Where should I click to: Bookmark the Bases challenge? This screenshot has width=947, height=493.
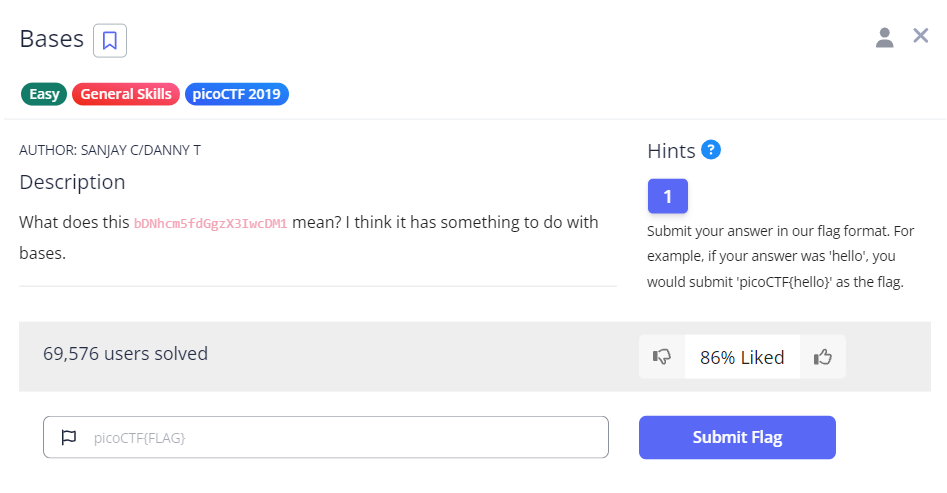click(110, 41)
